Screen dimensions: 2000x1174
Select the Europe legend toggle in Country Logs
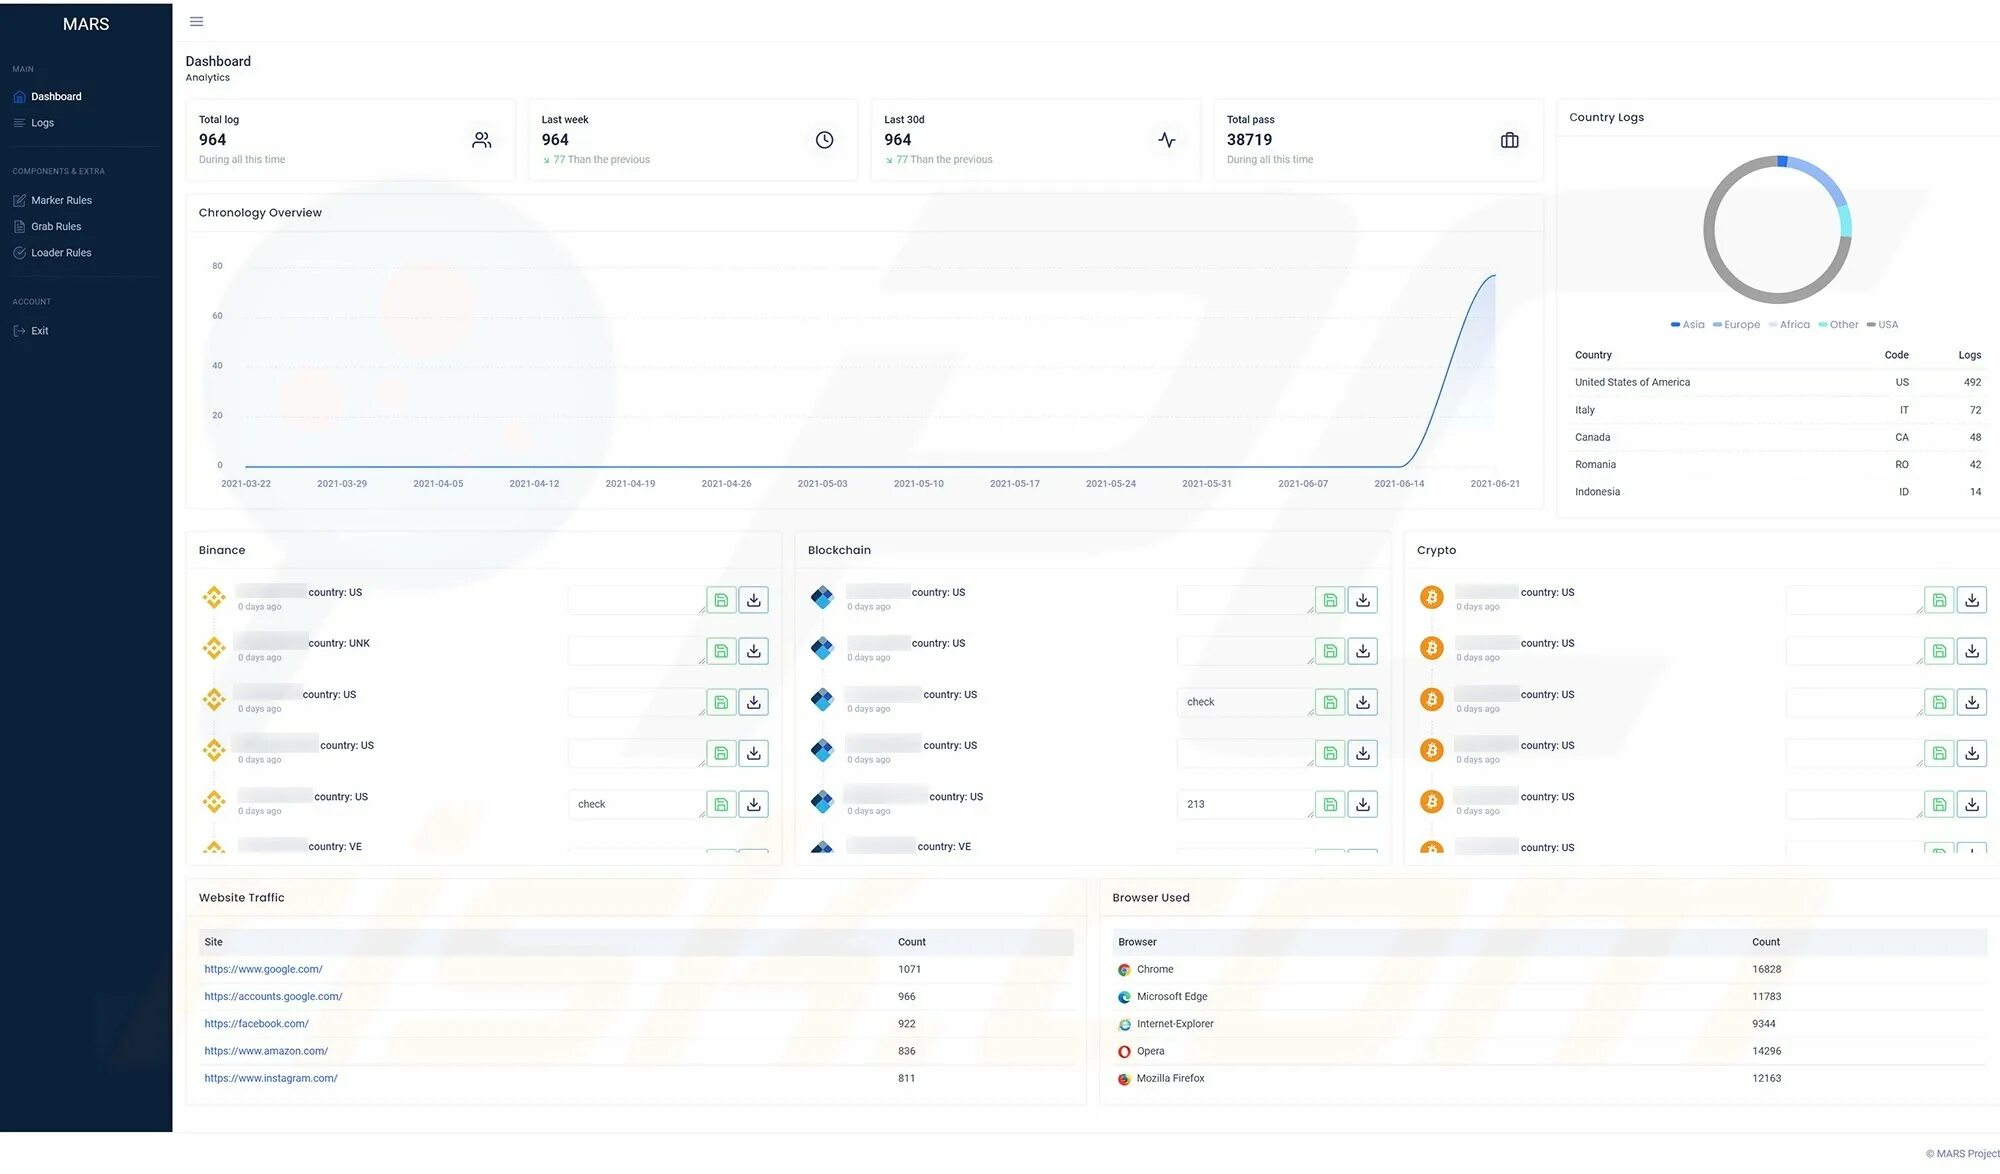1737,324
